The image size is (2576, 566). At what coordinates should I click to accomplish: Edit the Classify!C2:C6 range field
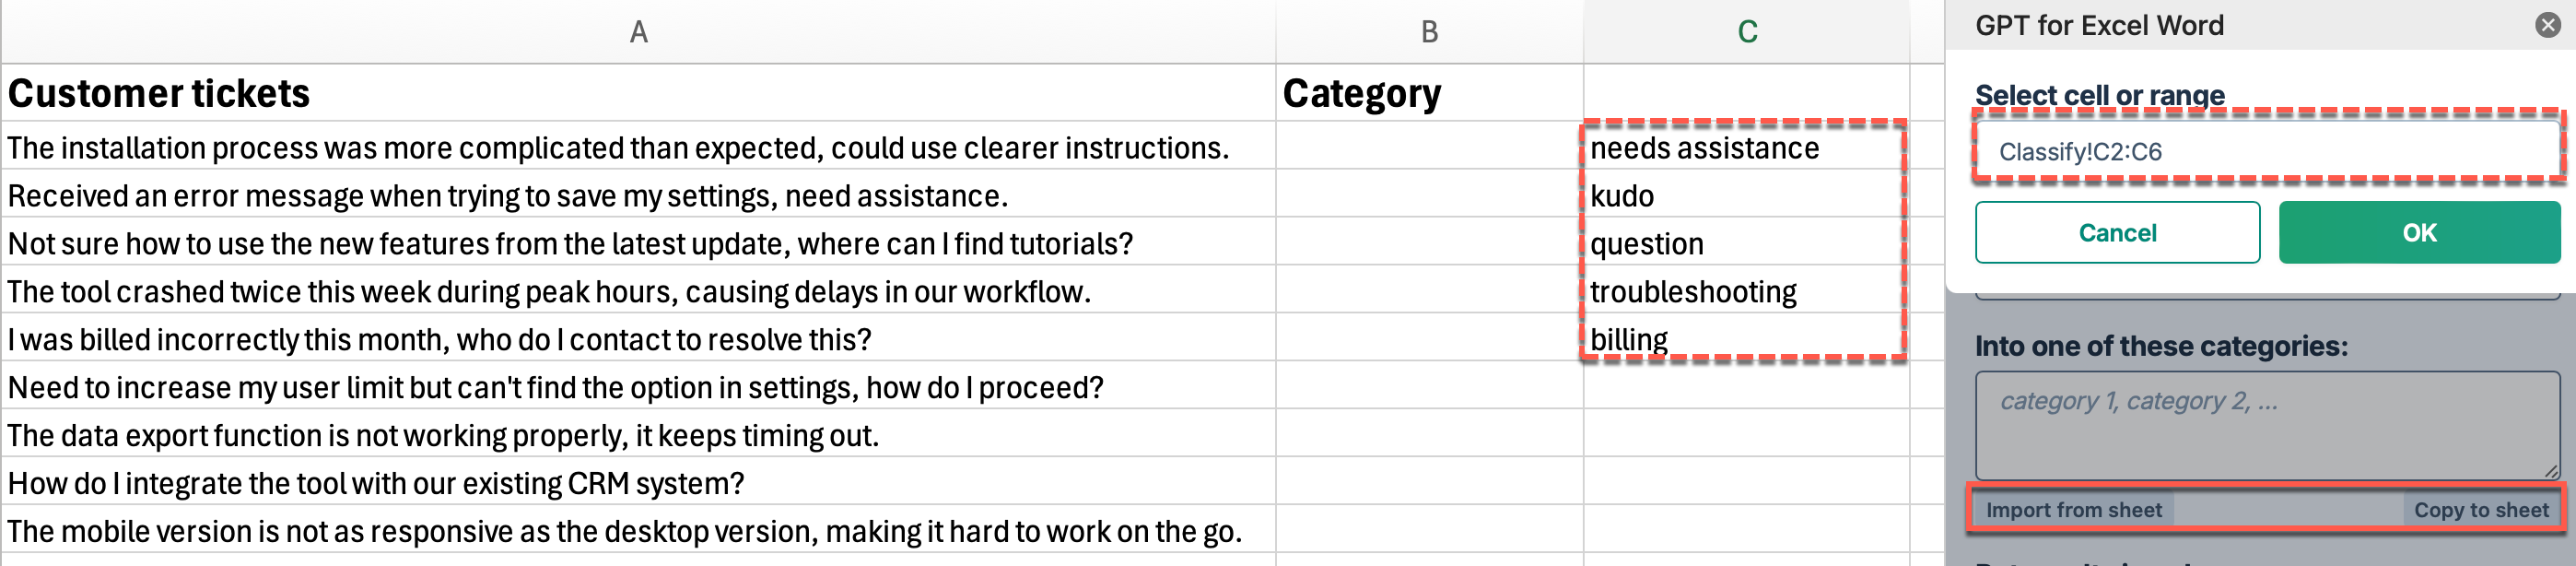tap(2267, 151)
